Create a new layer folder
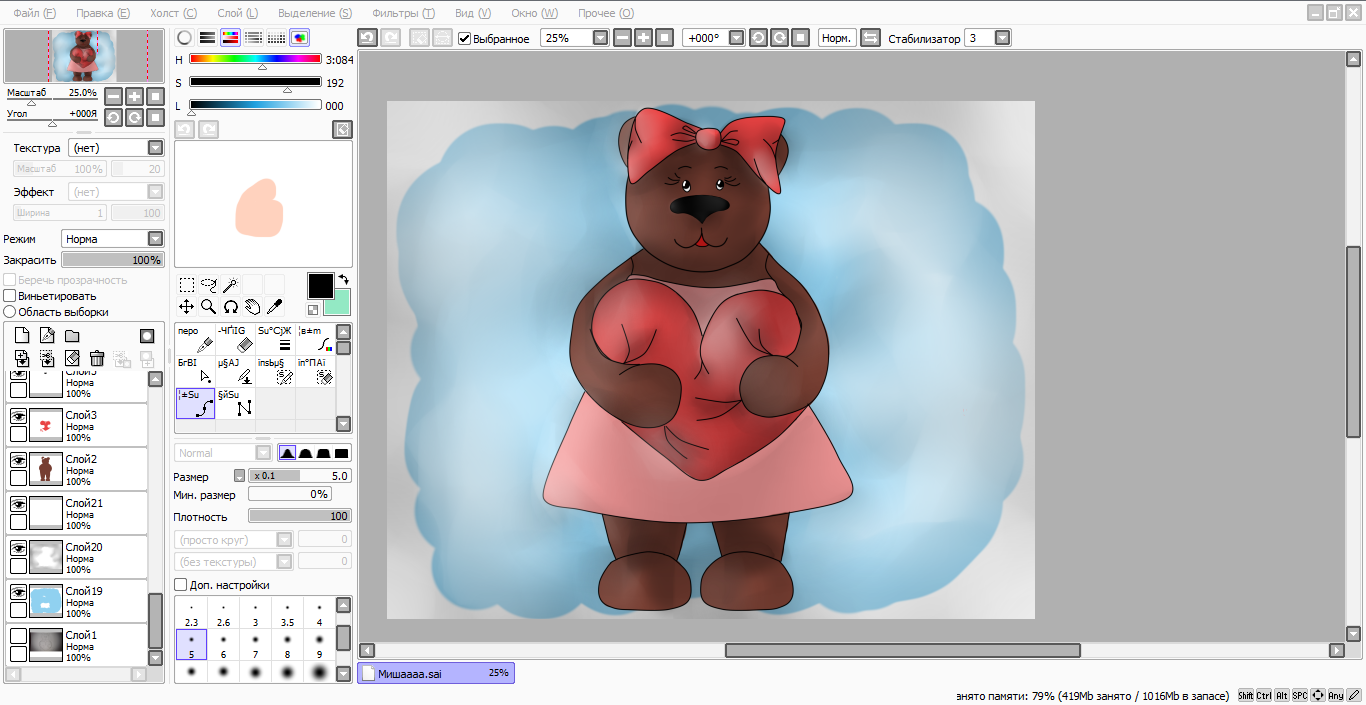This screenshot has width=1366, height=705. (x=72, y=336)
